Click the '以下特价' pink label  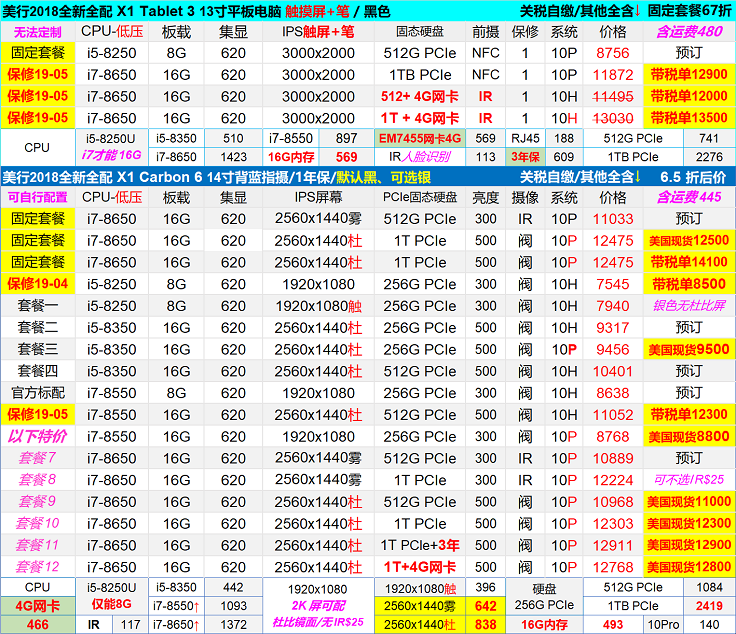click(x=38, y=436)
